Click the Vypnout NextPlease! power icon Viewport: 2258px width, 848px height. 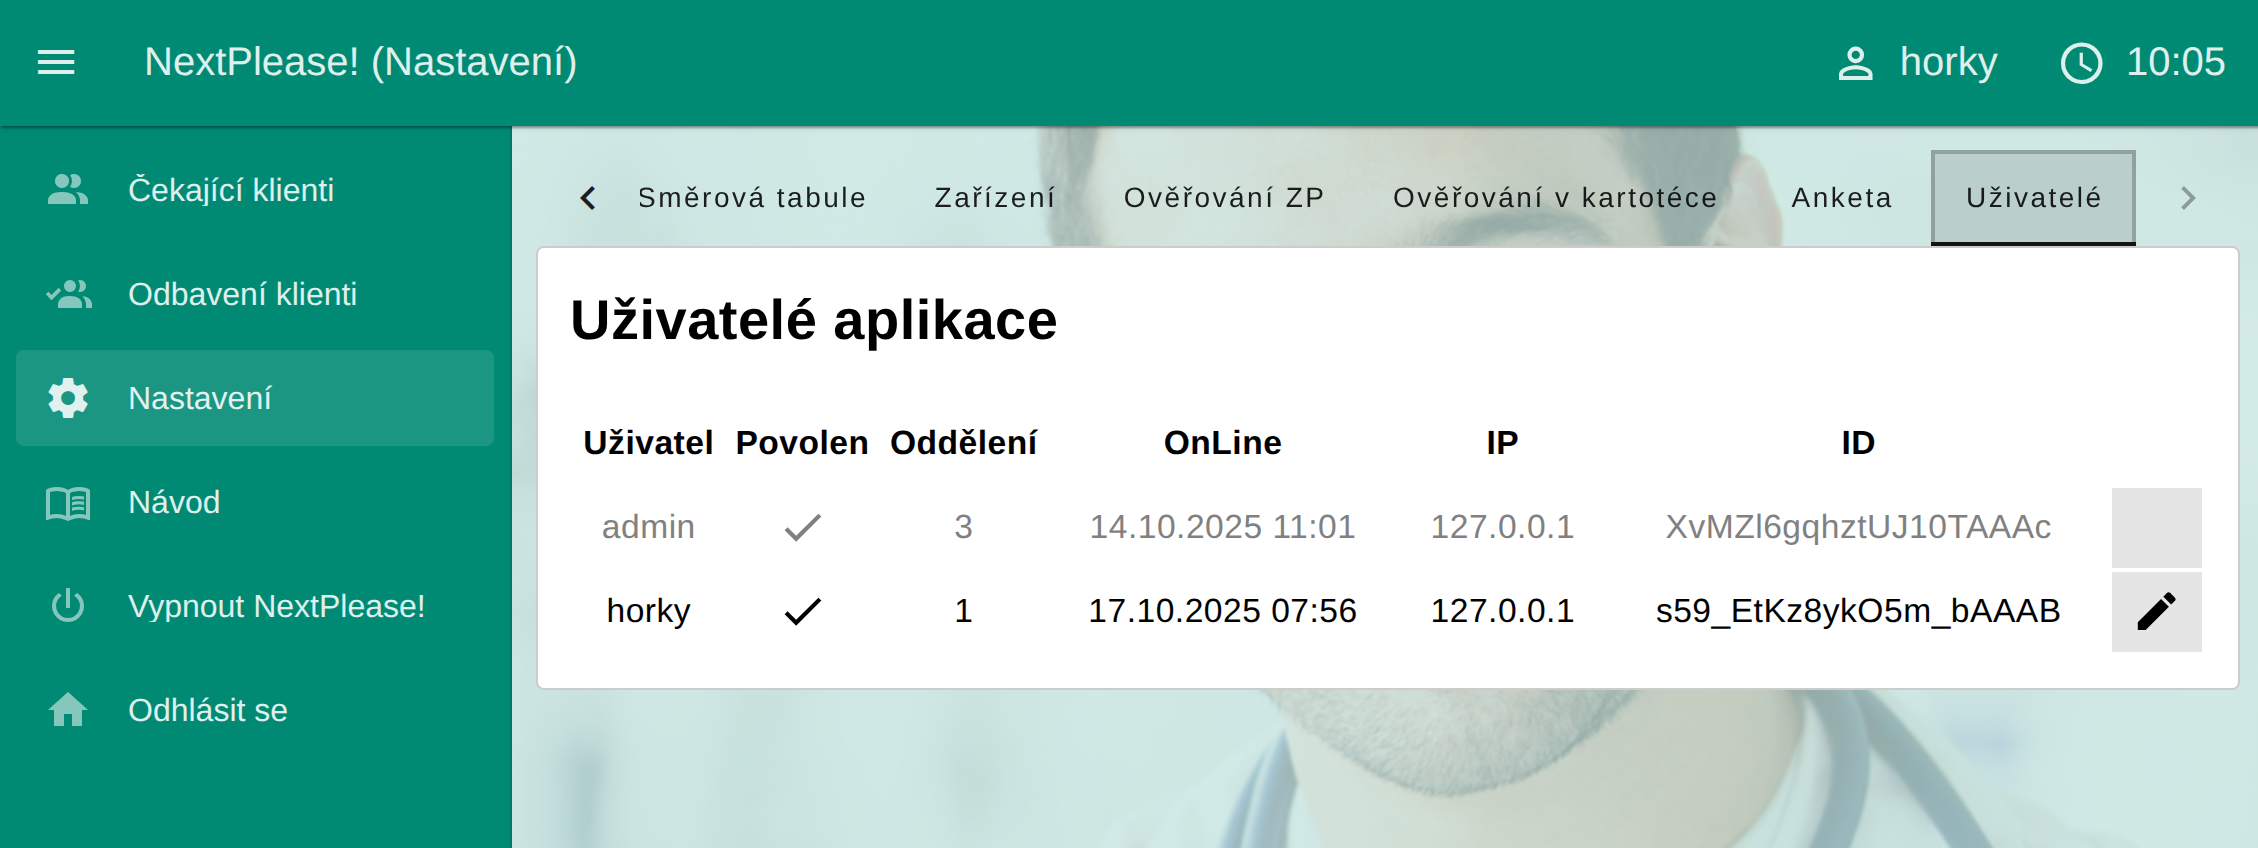(x=68, y=606)
